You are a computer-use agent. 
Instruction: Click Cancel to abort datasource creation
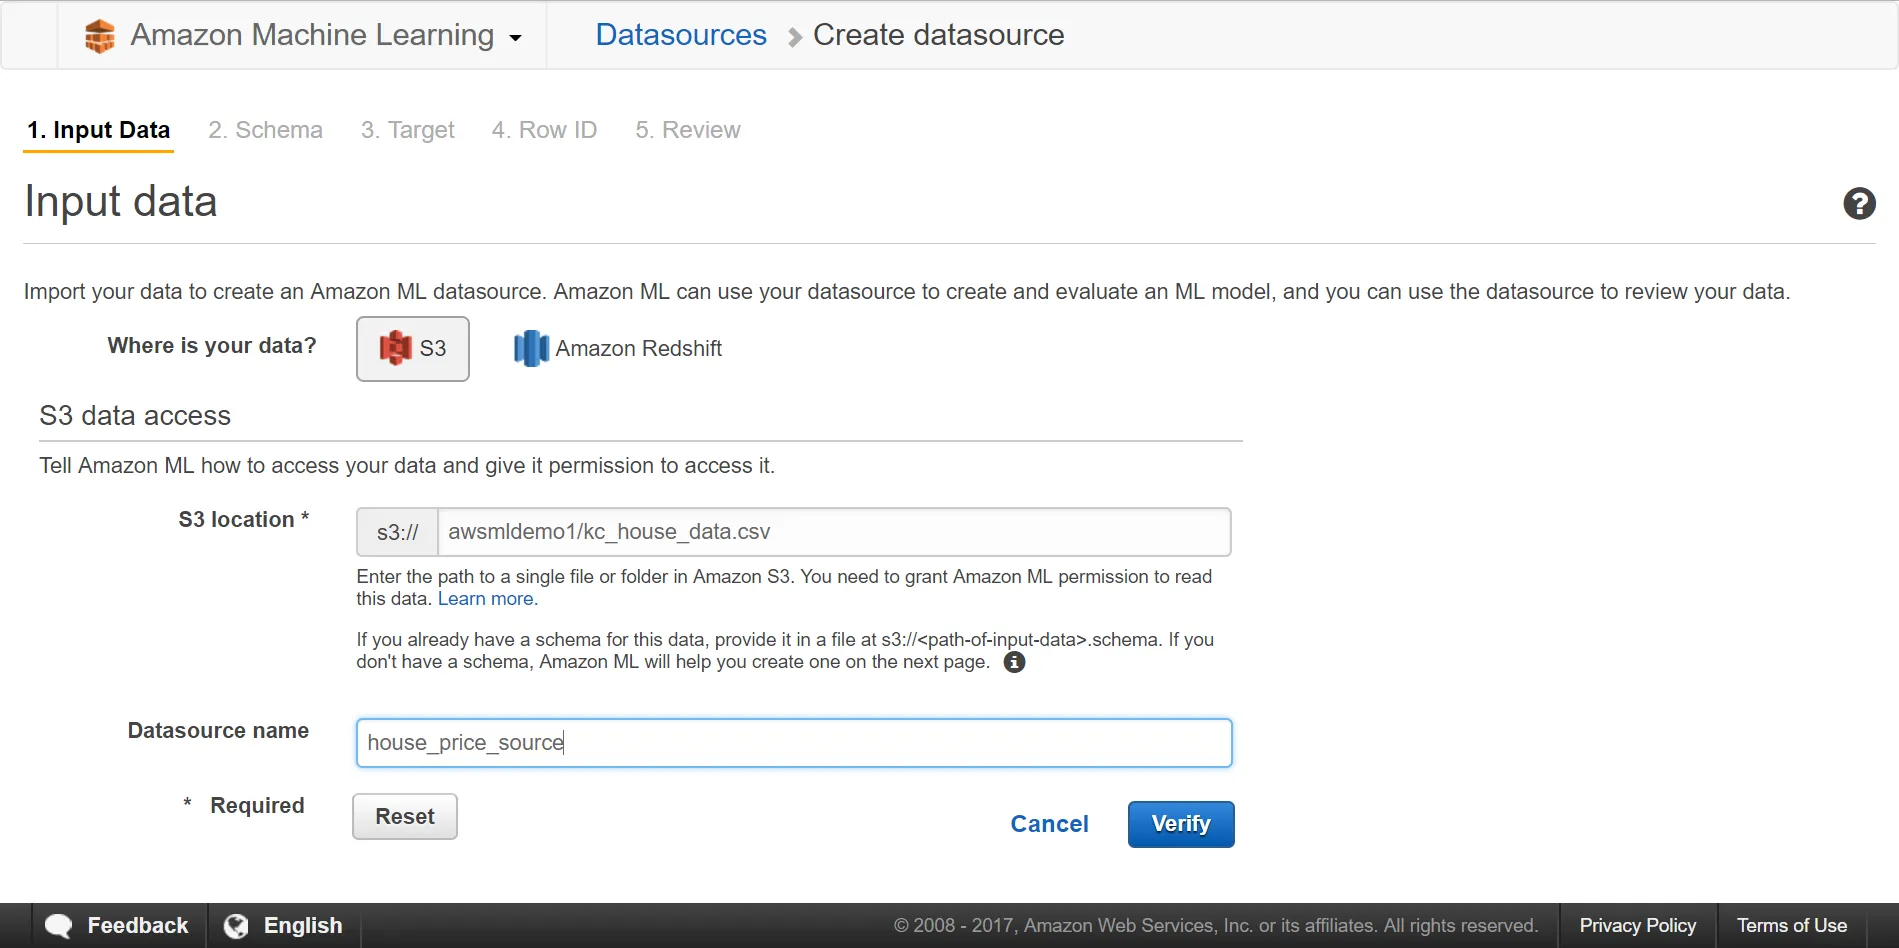[x=1049, y=824]
